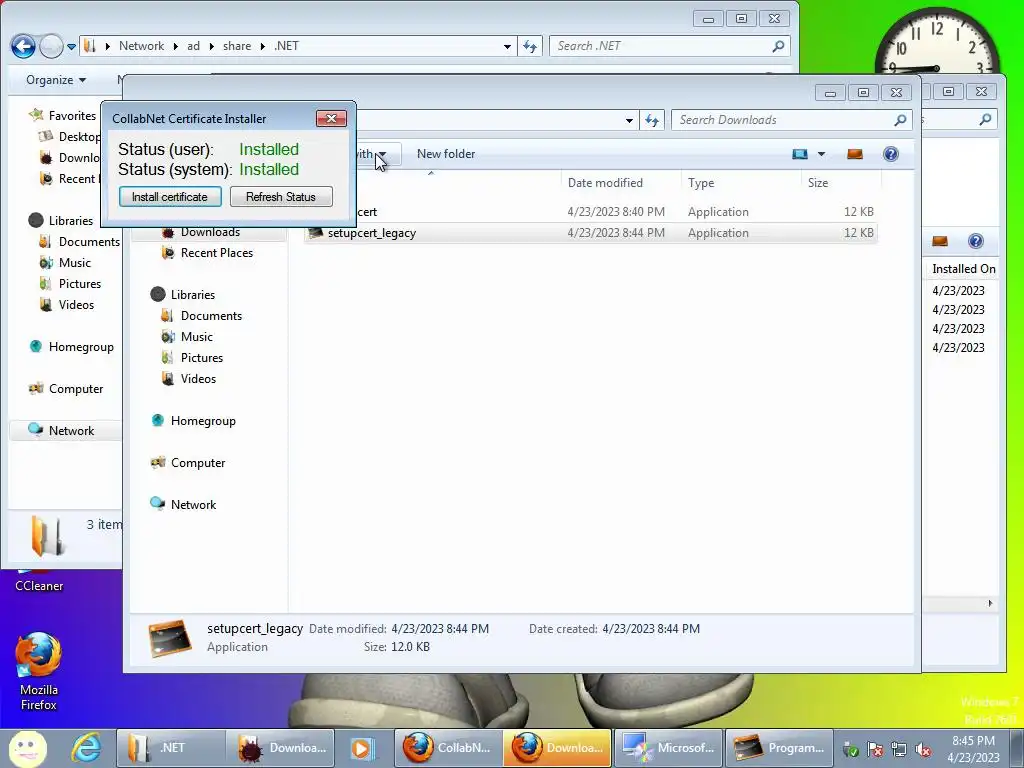Open Pictures in the .NET window sidebar
Screen dimensions: 1024x768
[80, 283]
